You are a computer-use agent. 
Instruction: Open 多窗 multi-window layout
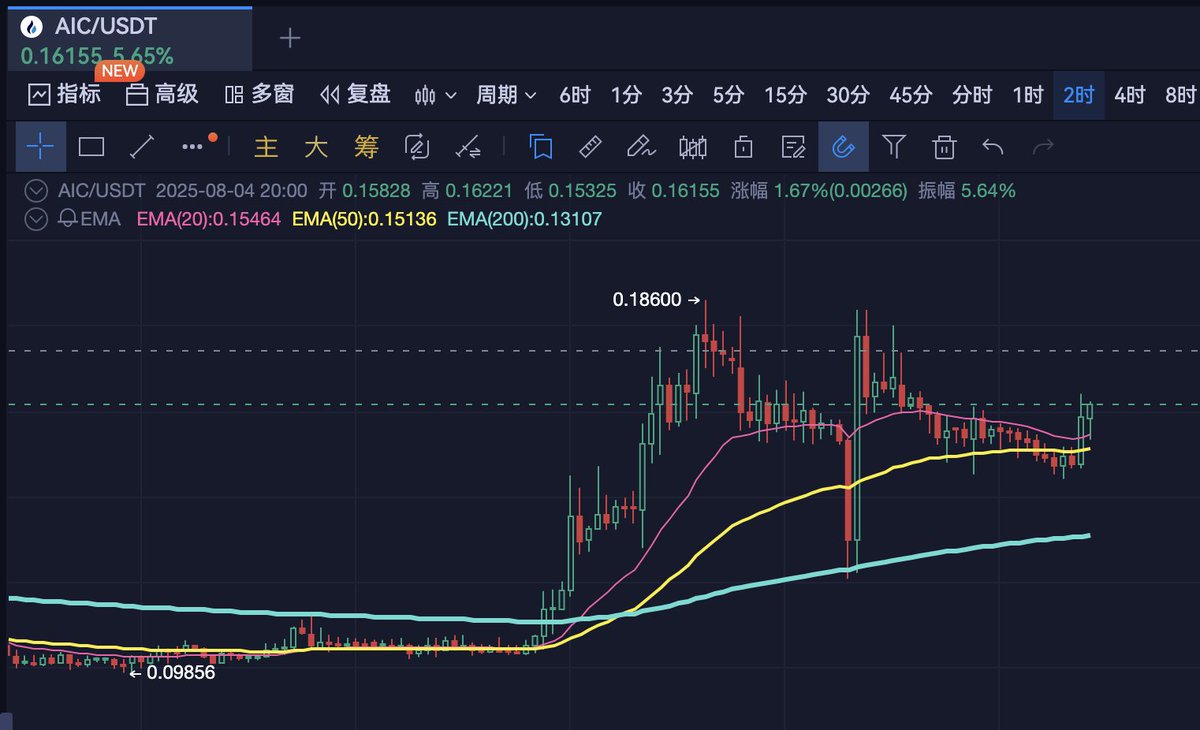[259, 95]
